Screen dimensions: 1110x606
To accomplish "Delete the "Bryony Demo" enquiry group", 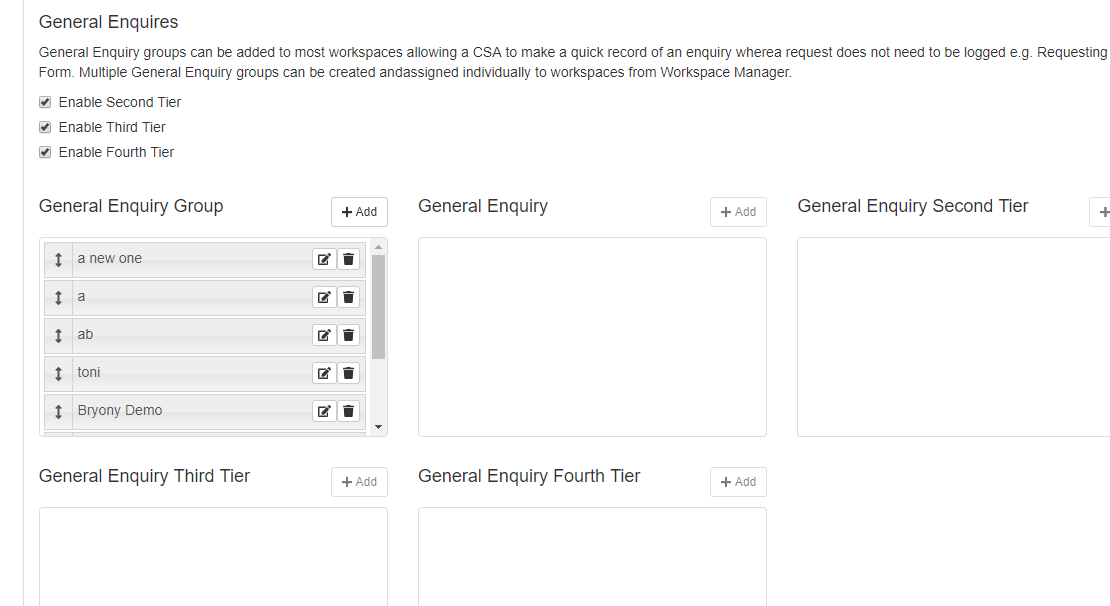I will click(x=348, y=410).
